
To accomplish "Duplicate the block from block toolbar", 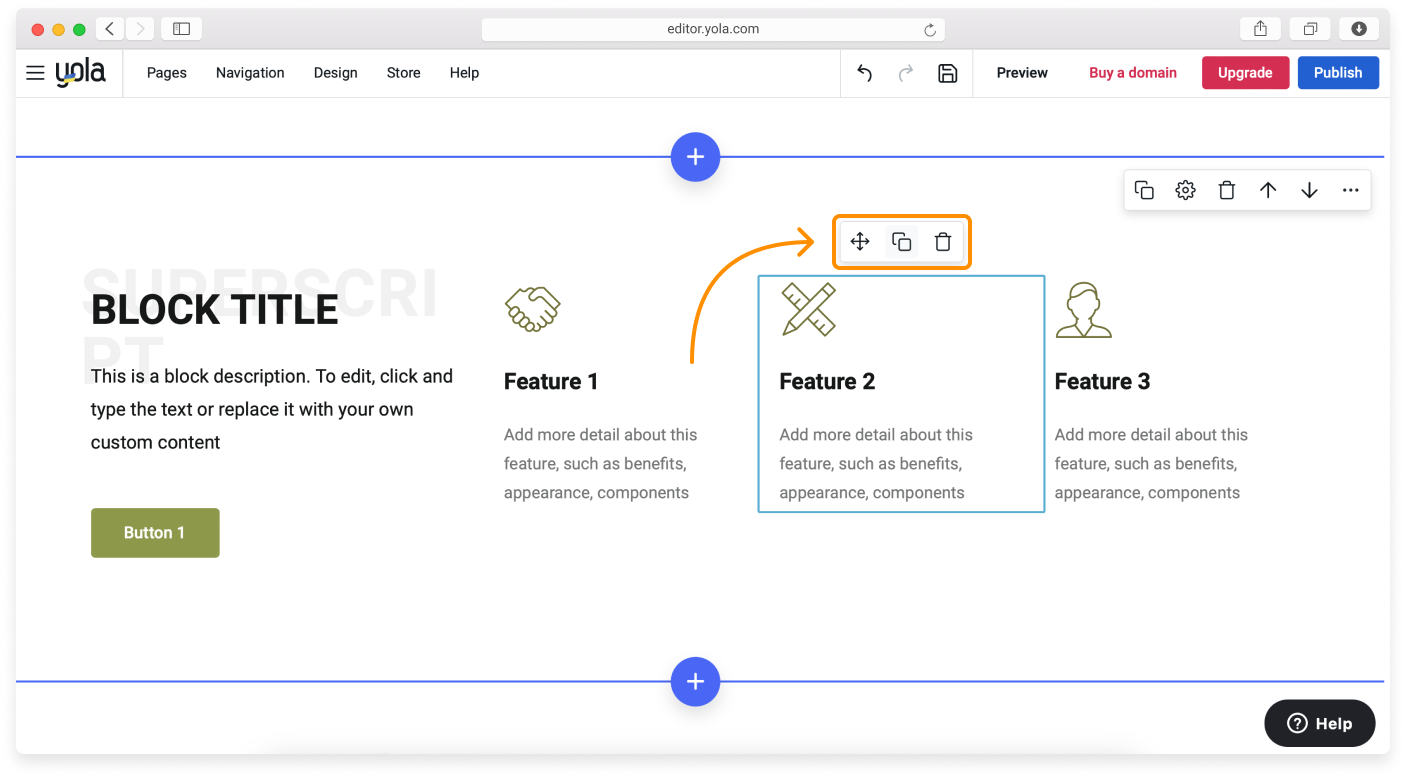I will (x=1144, y=190).
